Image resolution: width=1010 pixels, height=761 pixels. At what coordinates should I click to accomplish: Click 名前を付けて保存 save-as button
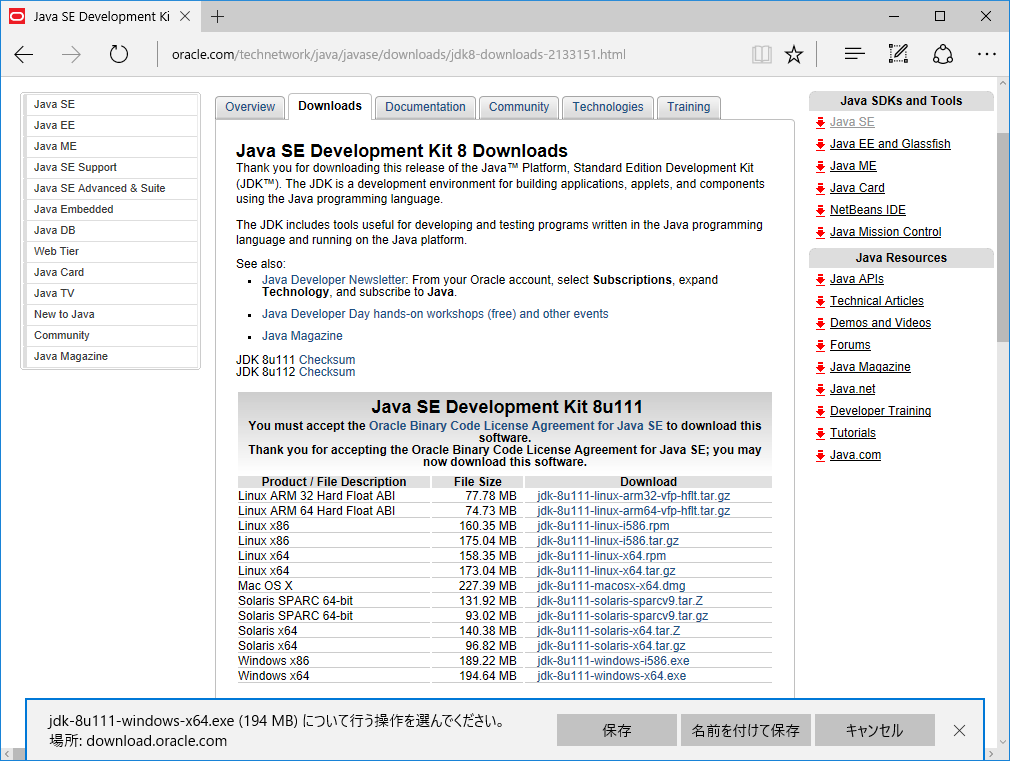pos(745,730)
